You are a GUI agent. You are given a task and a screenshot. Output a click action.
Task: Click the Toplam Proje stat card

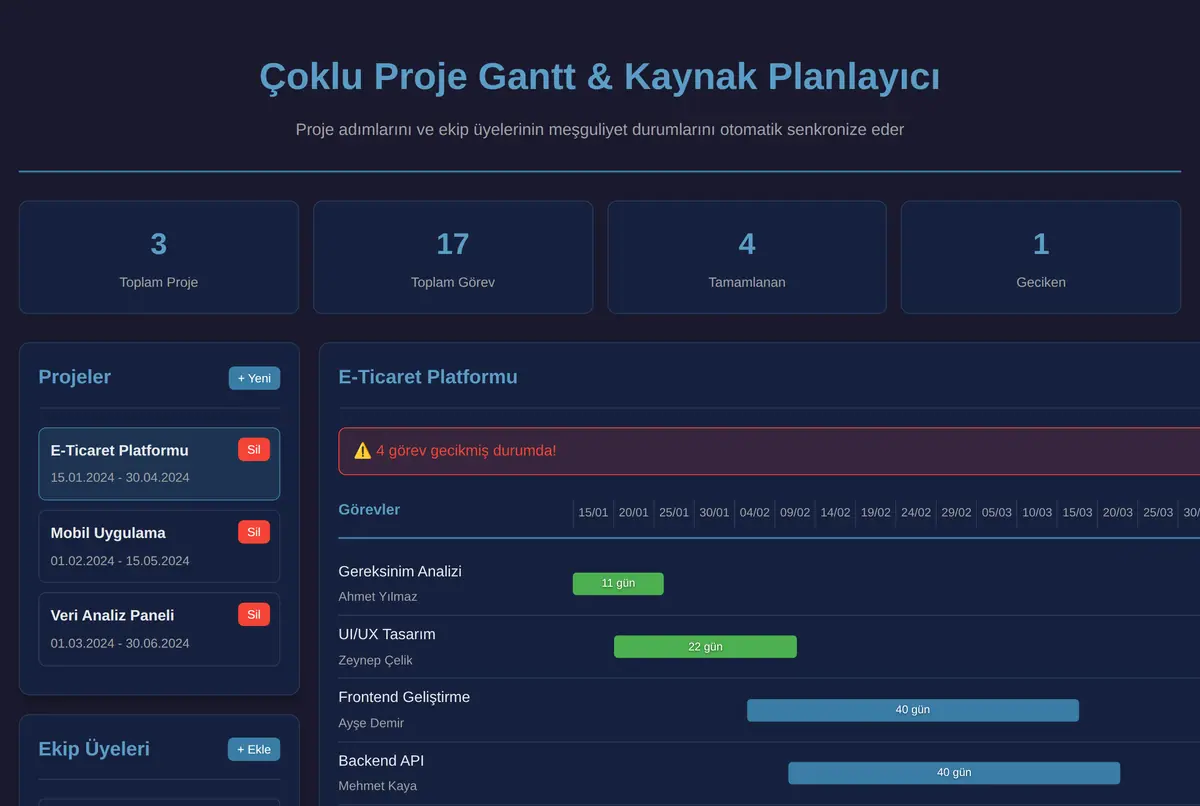click(159, 257)
